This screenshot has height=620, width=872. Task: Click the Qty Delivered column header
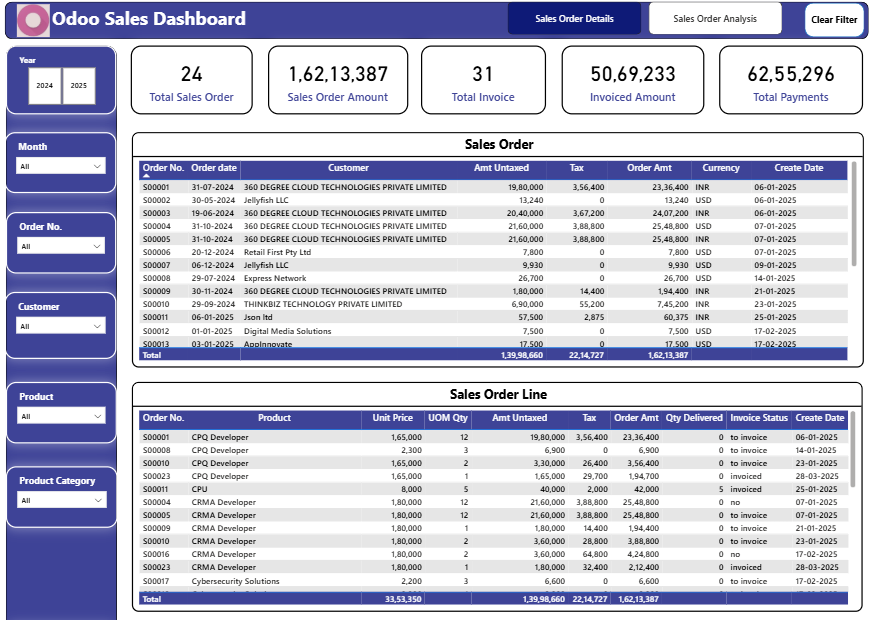tap(694, 418)
